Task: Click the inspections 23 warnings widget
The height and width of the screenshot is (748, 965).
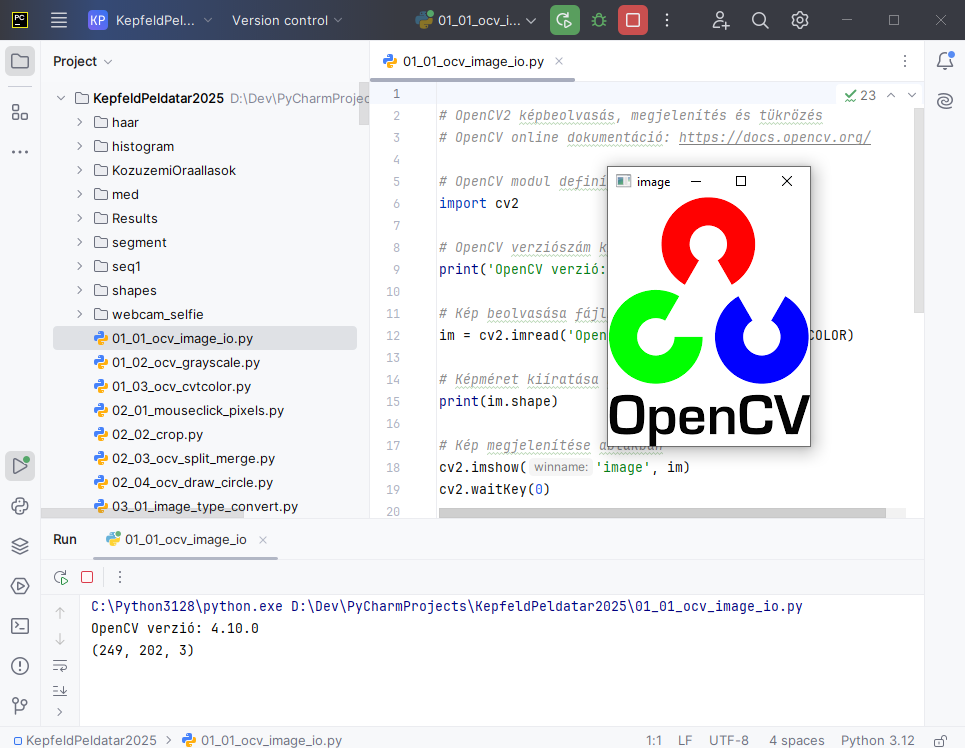Action: point(860,95)
